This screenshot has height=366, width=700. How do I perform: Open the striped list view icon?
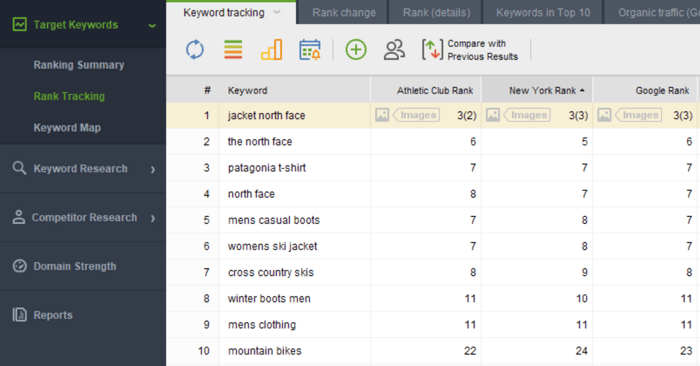tap(233, 50)
